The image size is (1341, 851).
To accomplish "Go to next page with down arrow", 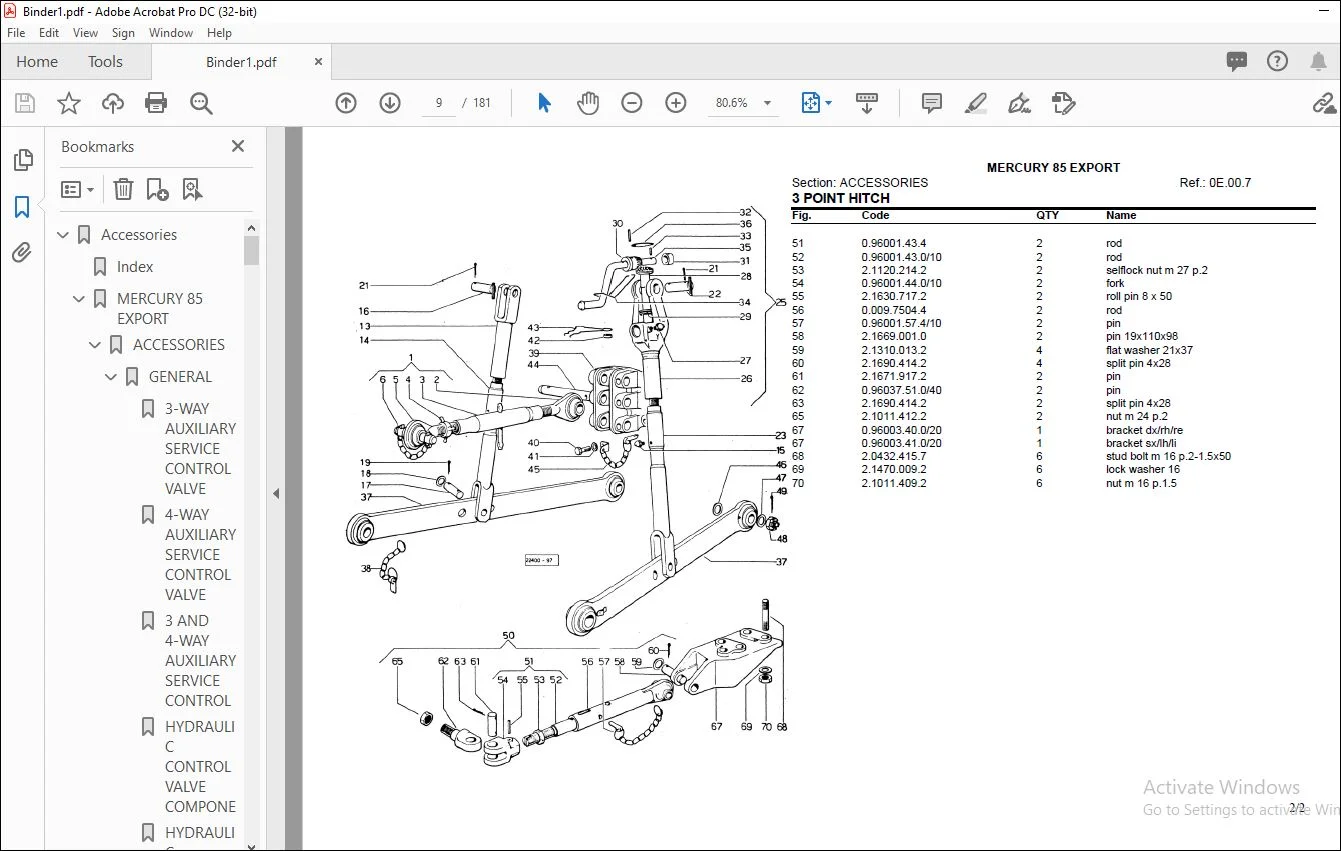I will (x=390, y=103).
